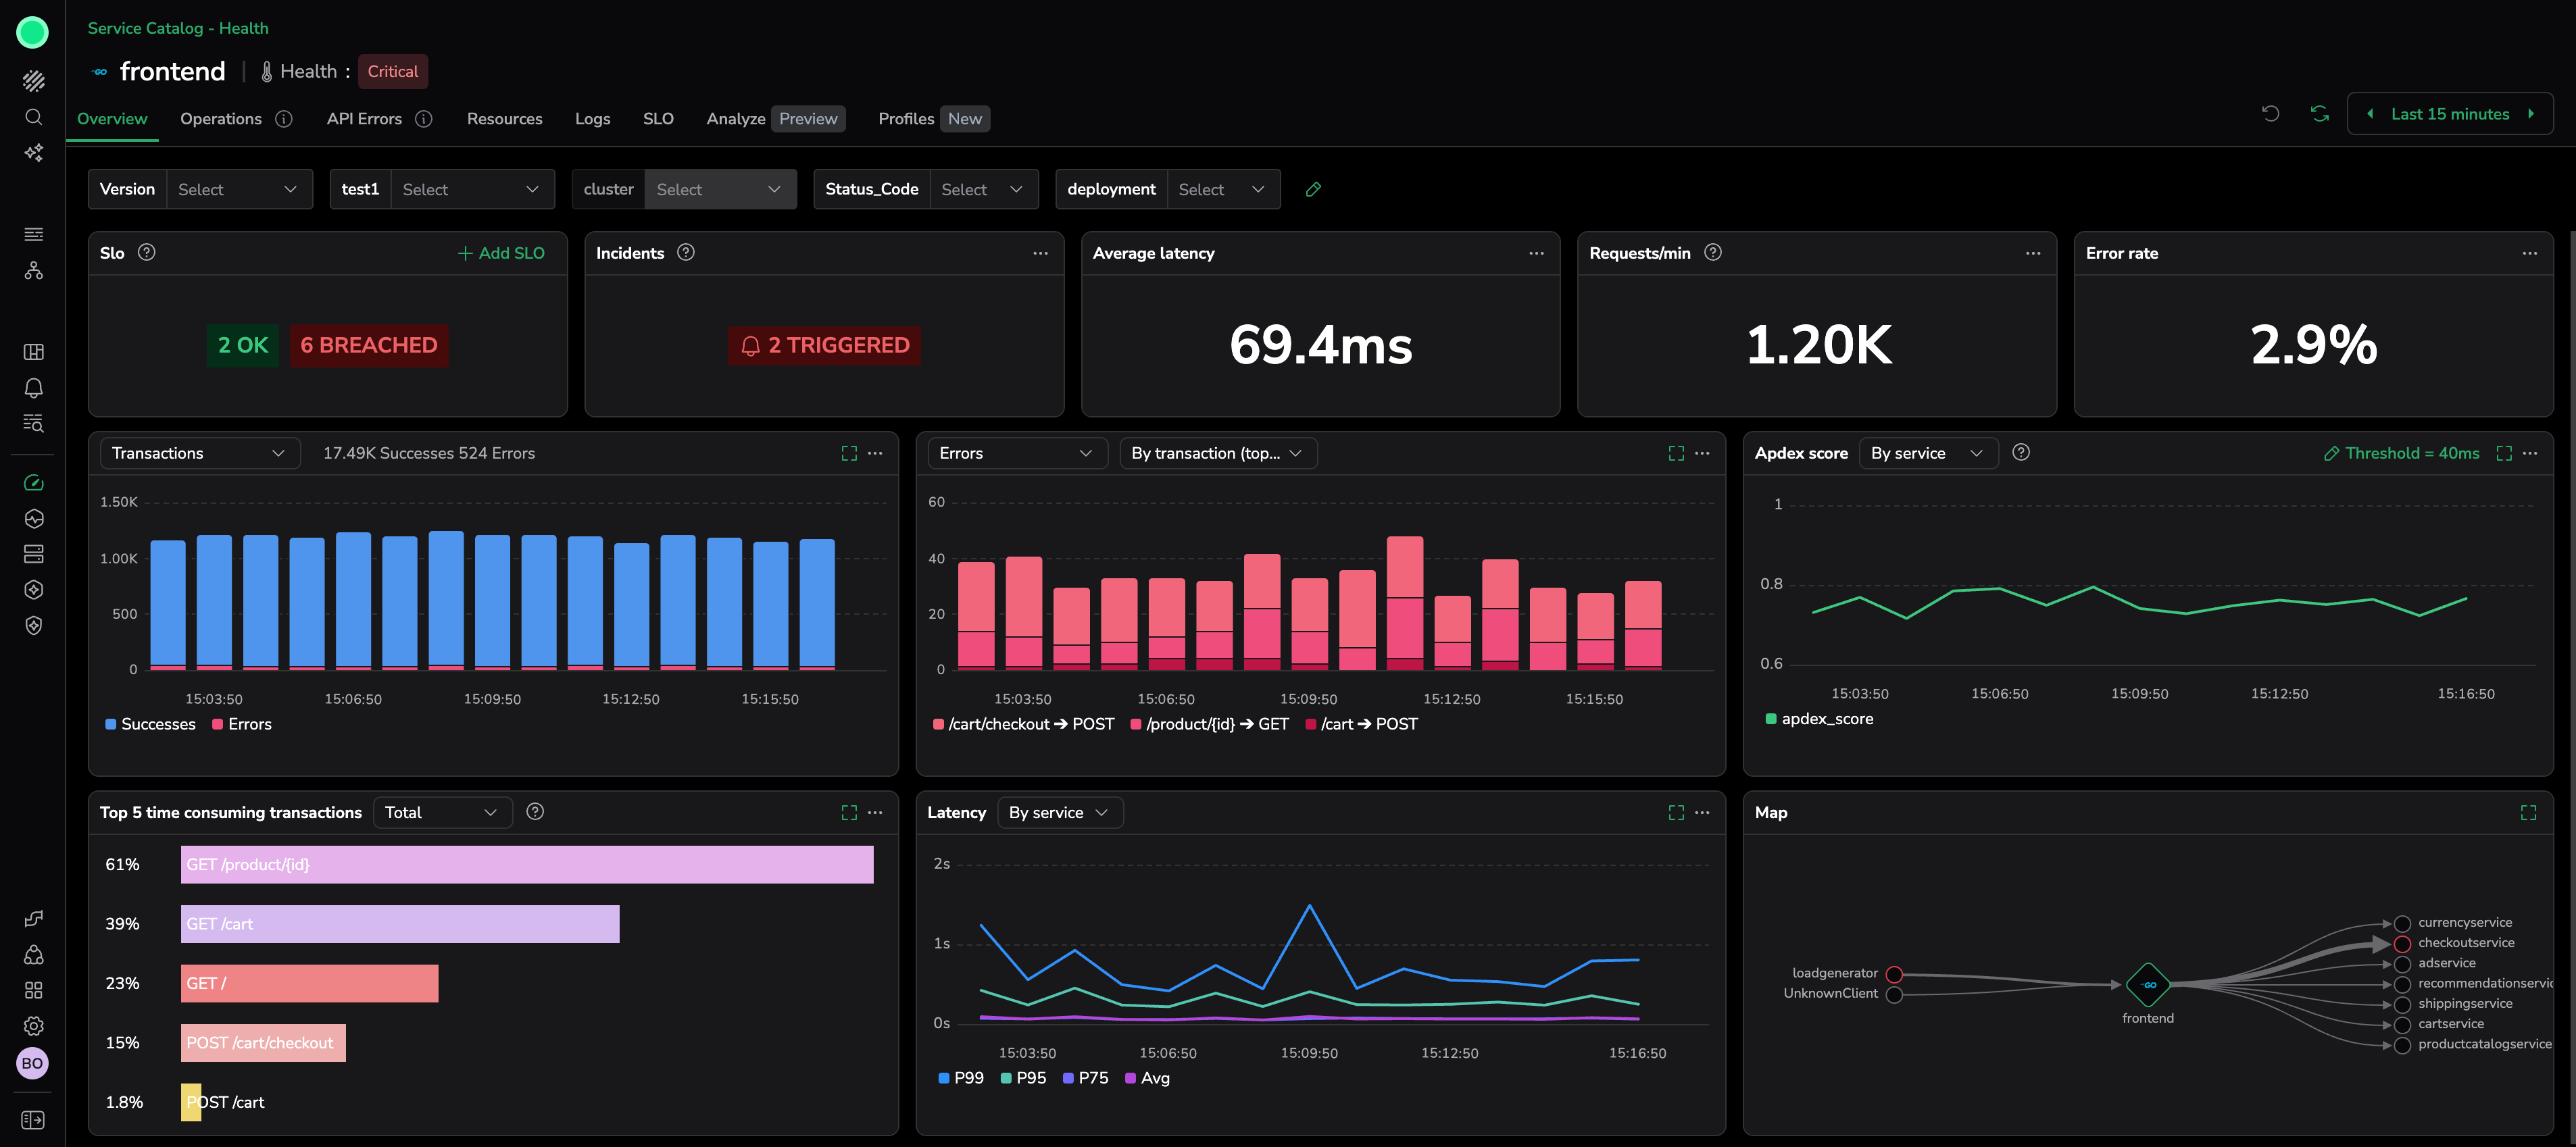Open the settings gear in left sidebar
The width and height of the screenshot is (2576, 1147).
tap(33, 1026)
